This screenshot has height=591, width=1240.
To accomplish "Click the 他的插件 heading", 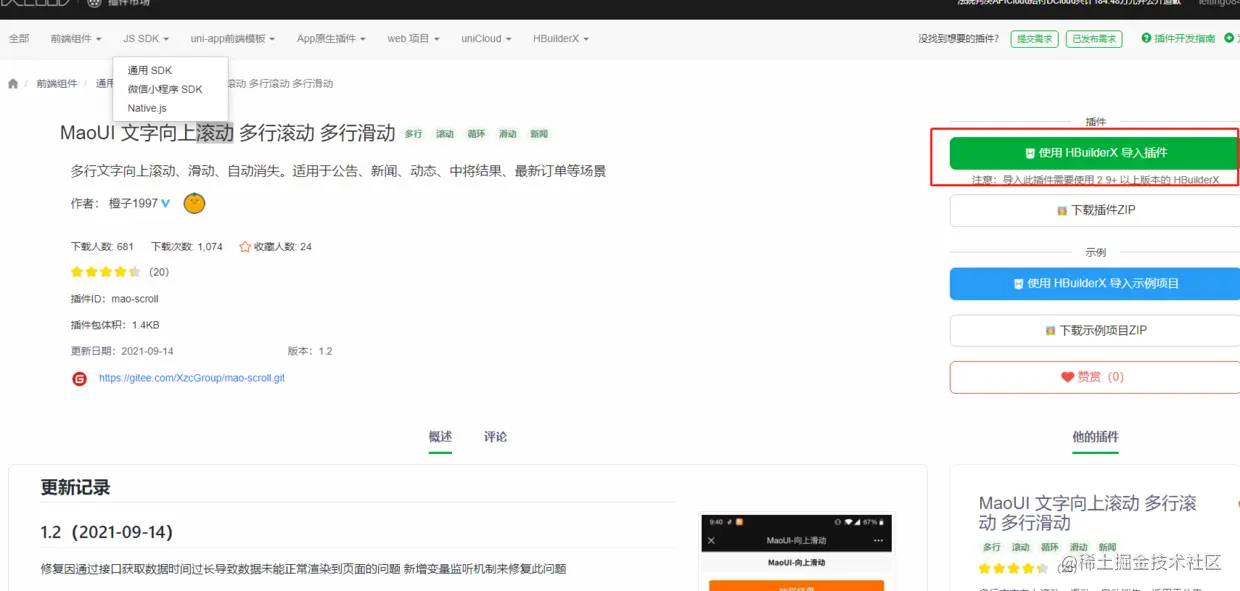I will click(x=1095, y=437).
